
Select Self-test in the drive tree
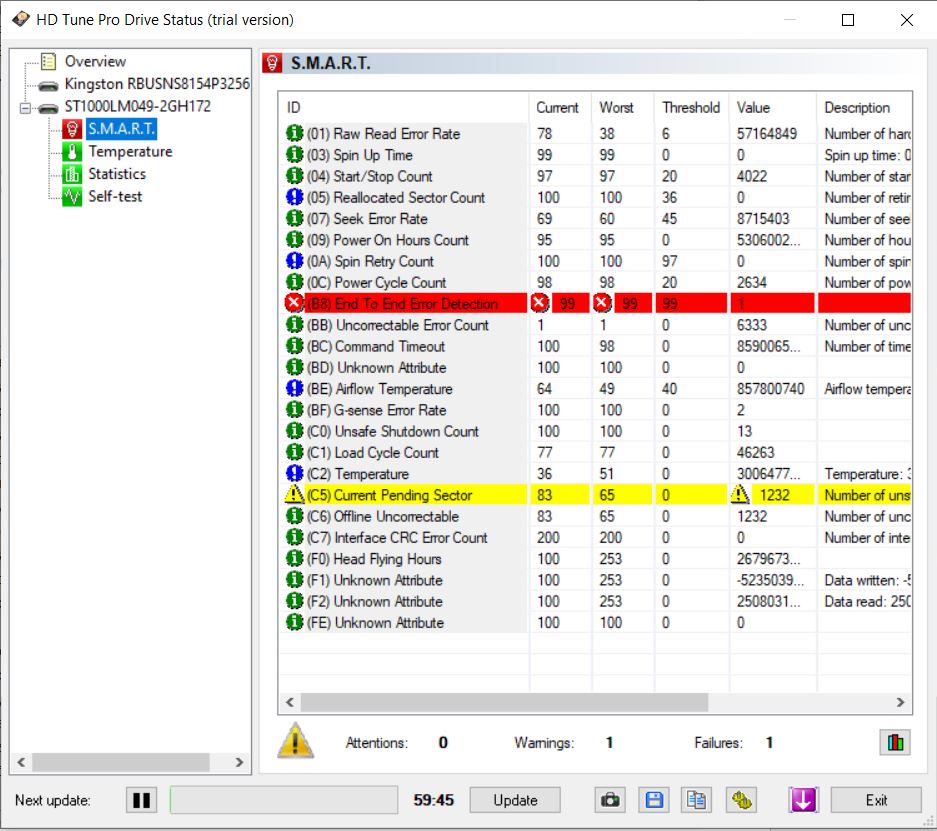pos(115,196)
